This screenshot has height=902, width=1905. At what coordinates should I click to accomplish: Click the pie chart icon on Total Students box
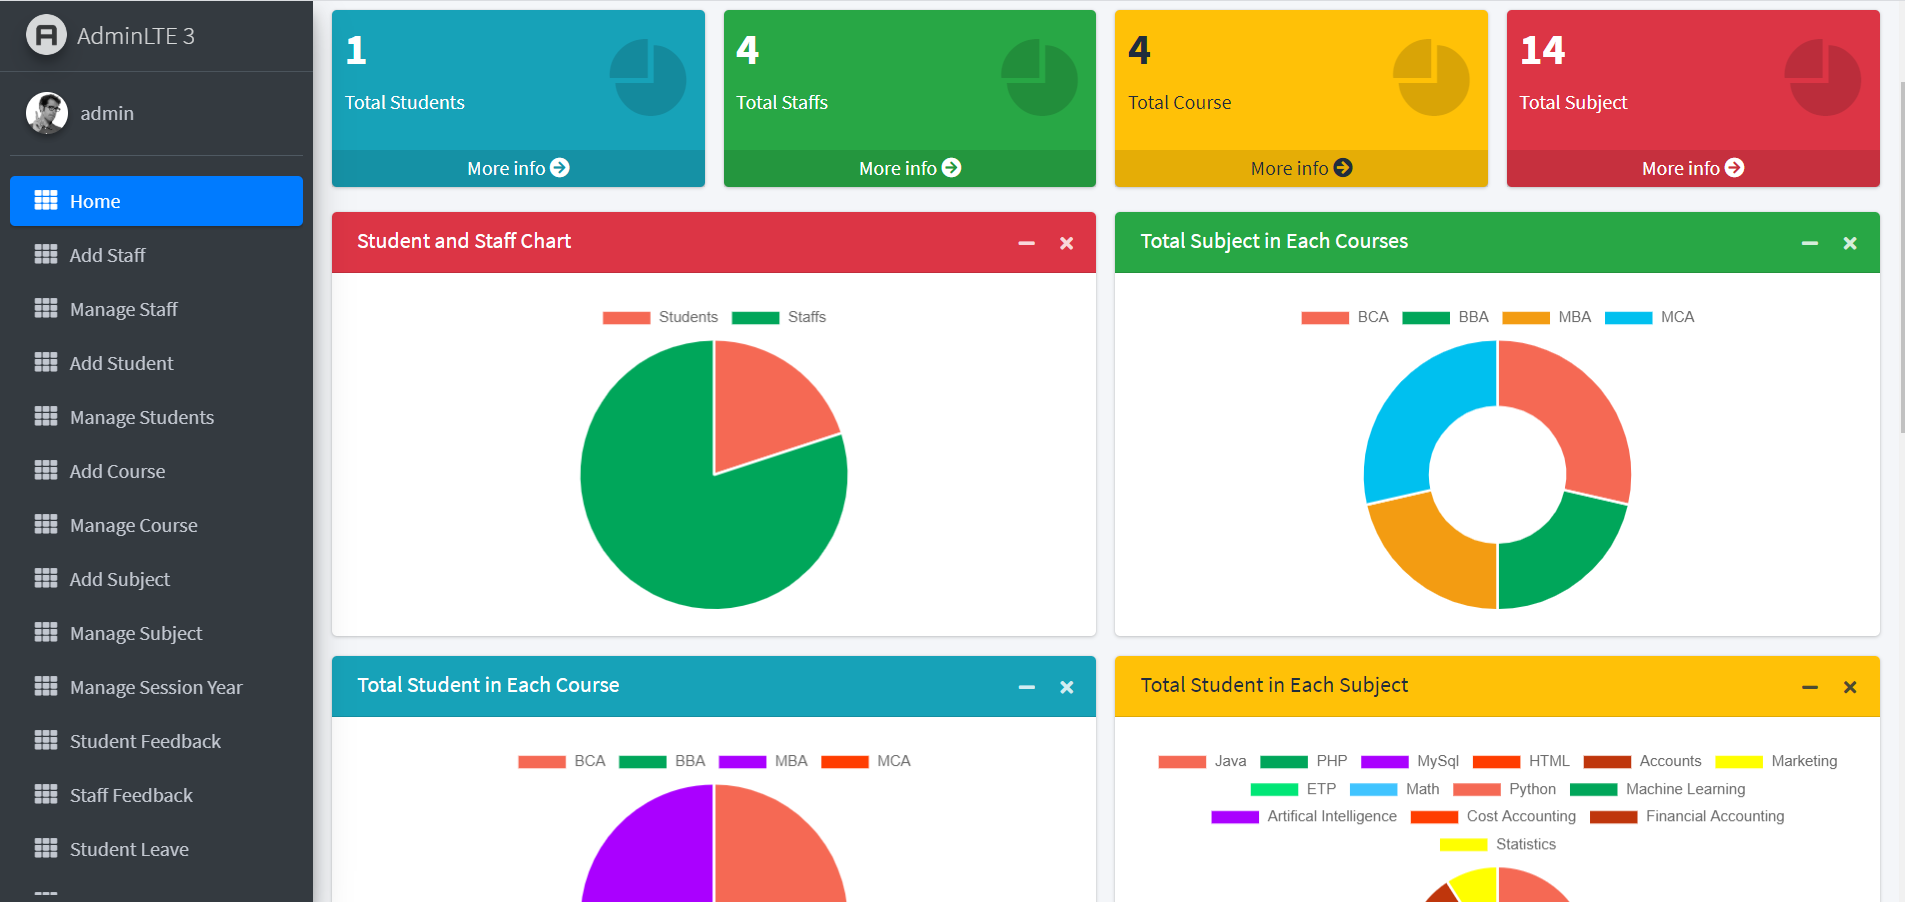coord(648,78)
